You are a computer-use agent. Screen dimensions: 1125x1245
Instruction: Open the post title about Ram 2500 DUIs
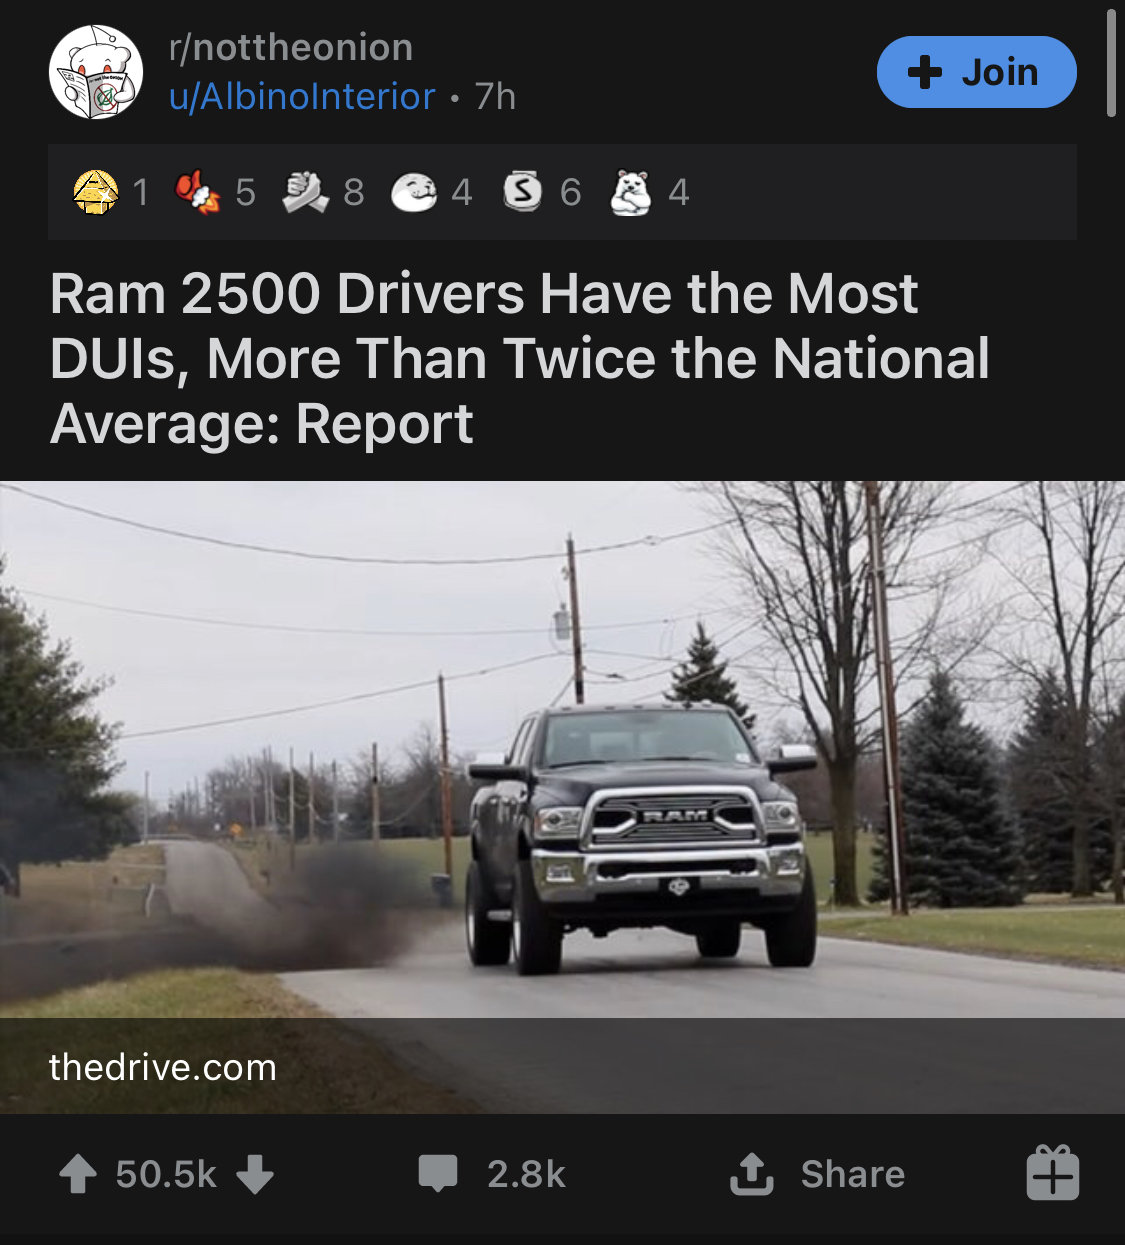520,358
